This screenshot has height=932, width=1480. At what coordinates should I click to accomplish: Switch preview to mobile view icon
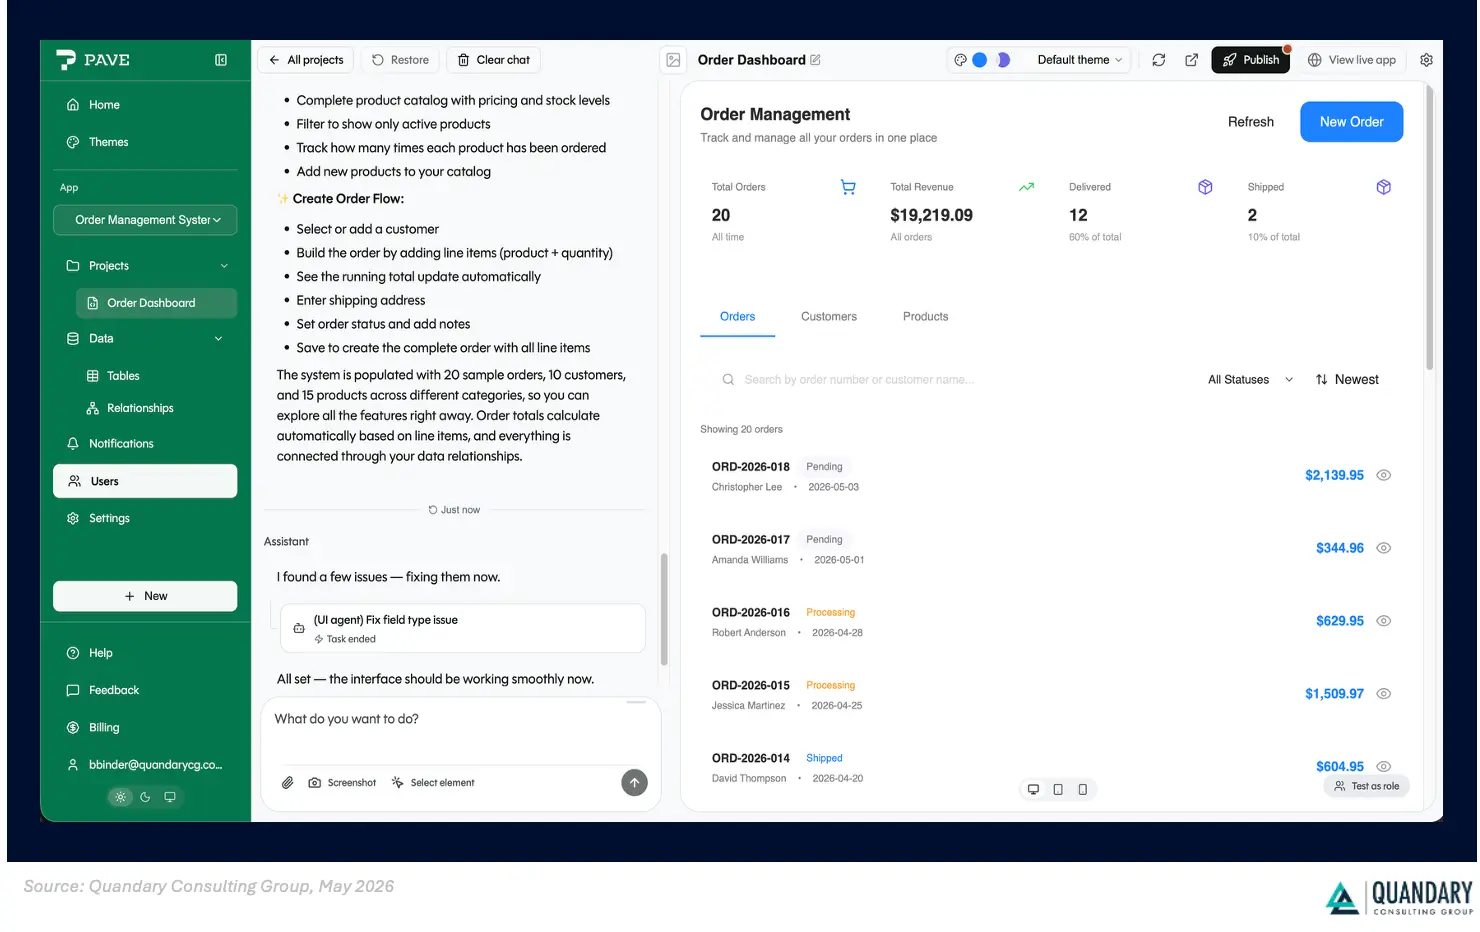click(x=1082, y=790)
